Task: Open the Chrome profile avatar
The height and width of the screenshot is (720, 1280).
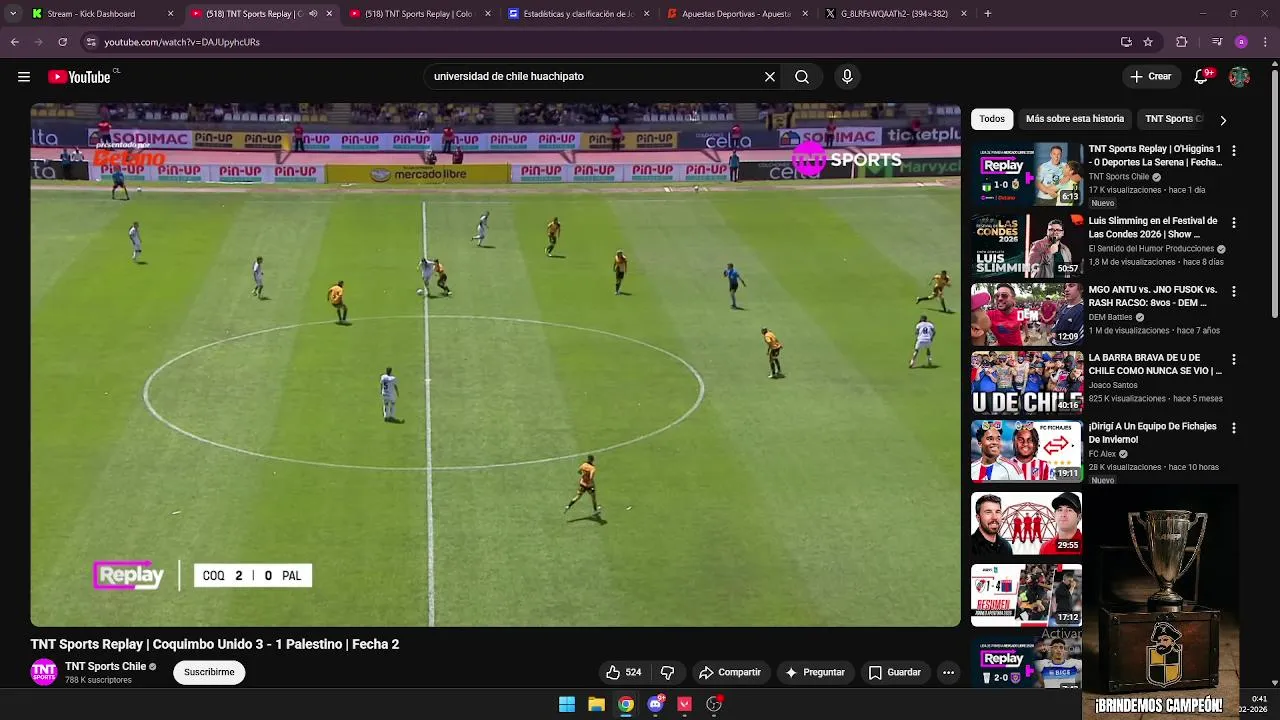Action: coord(1241,42)
